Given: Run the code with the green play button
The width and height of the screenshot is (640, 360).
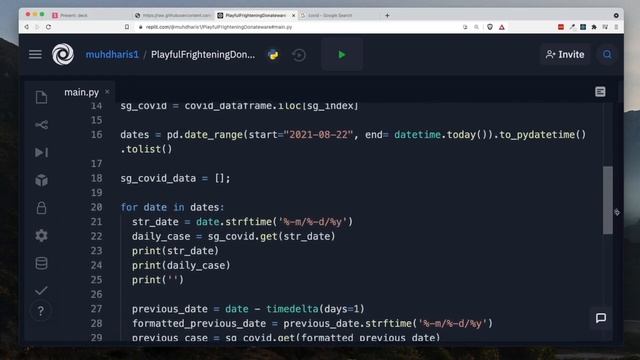Looking at the screenshot, I should [x=342, y=55].
